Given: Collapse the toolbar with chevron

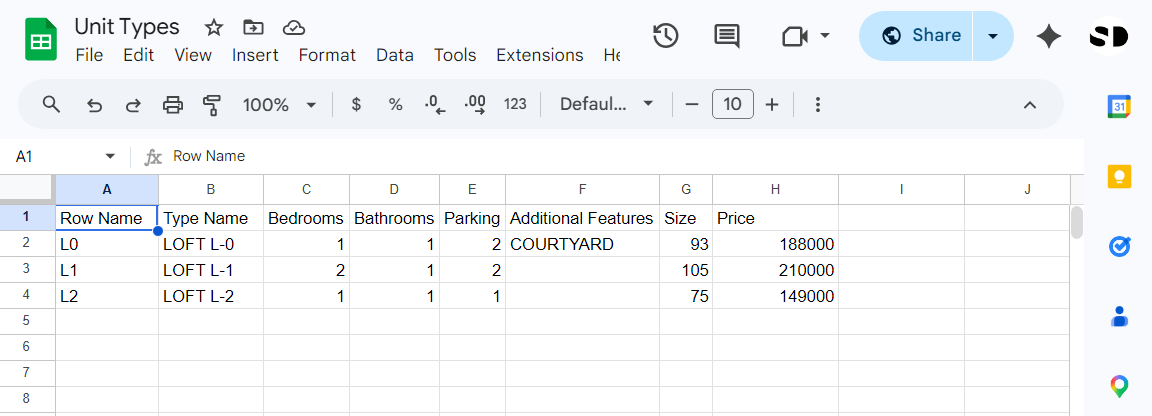Looking at the screenshot, I should 1030,105.
